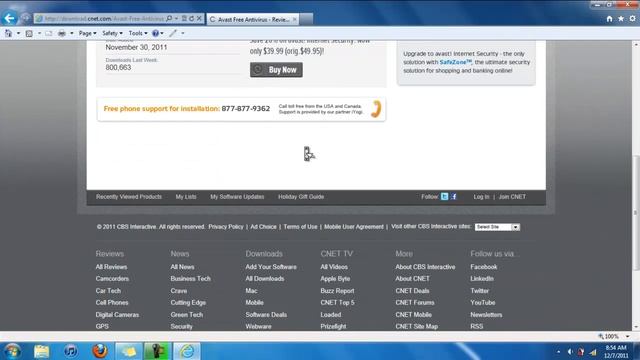Open the Safety dropdown menu
The image size is (640, 360).
click(x=112, y=33)
